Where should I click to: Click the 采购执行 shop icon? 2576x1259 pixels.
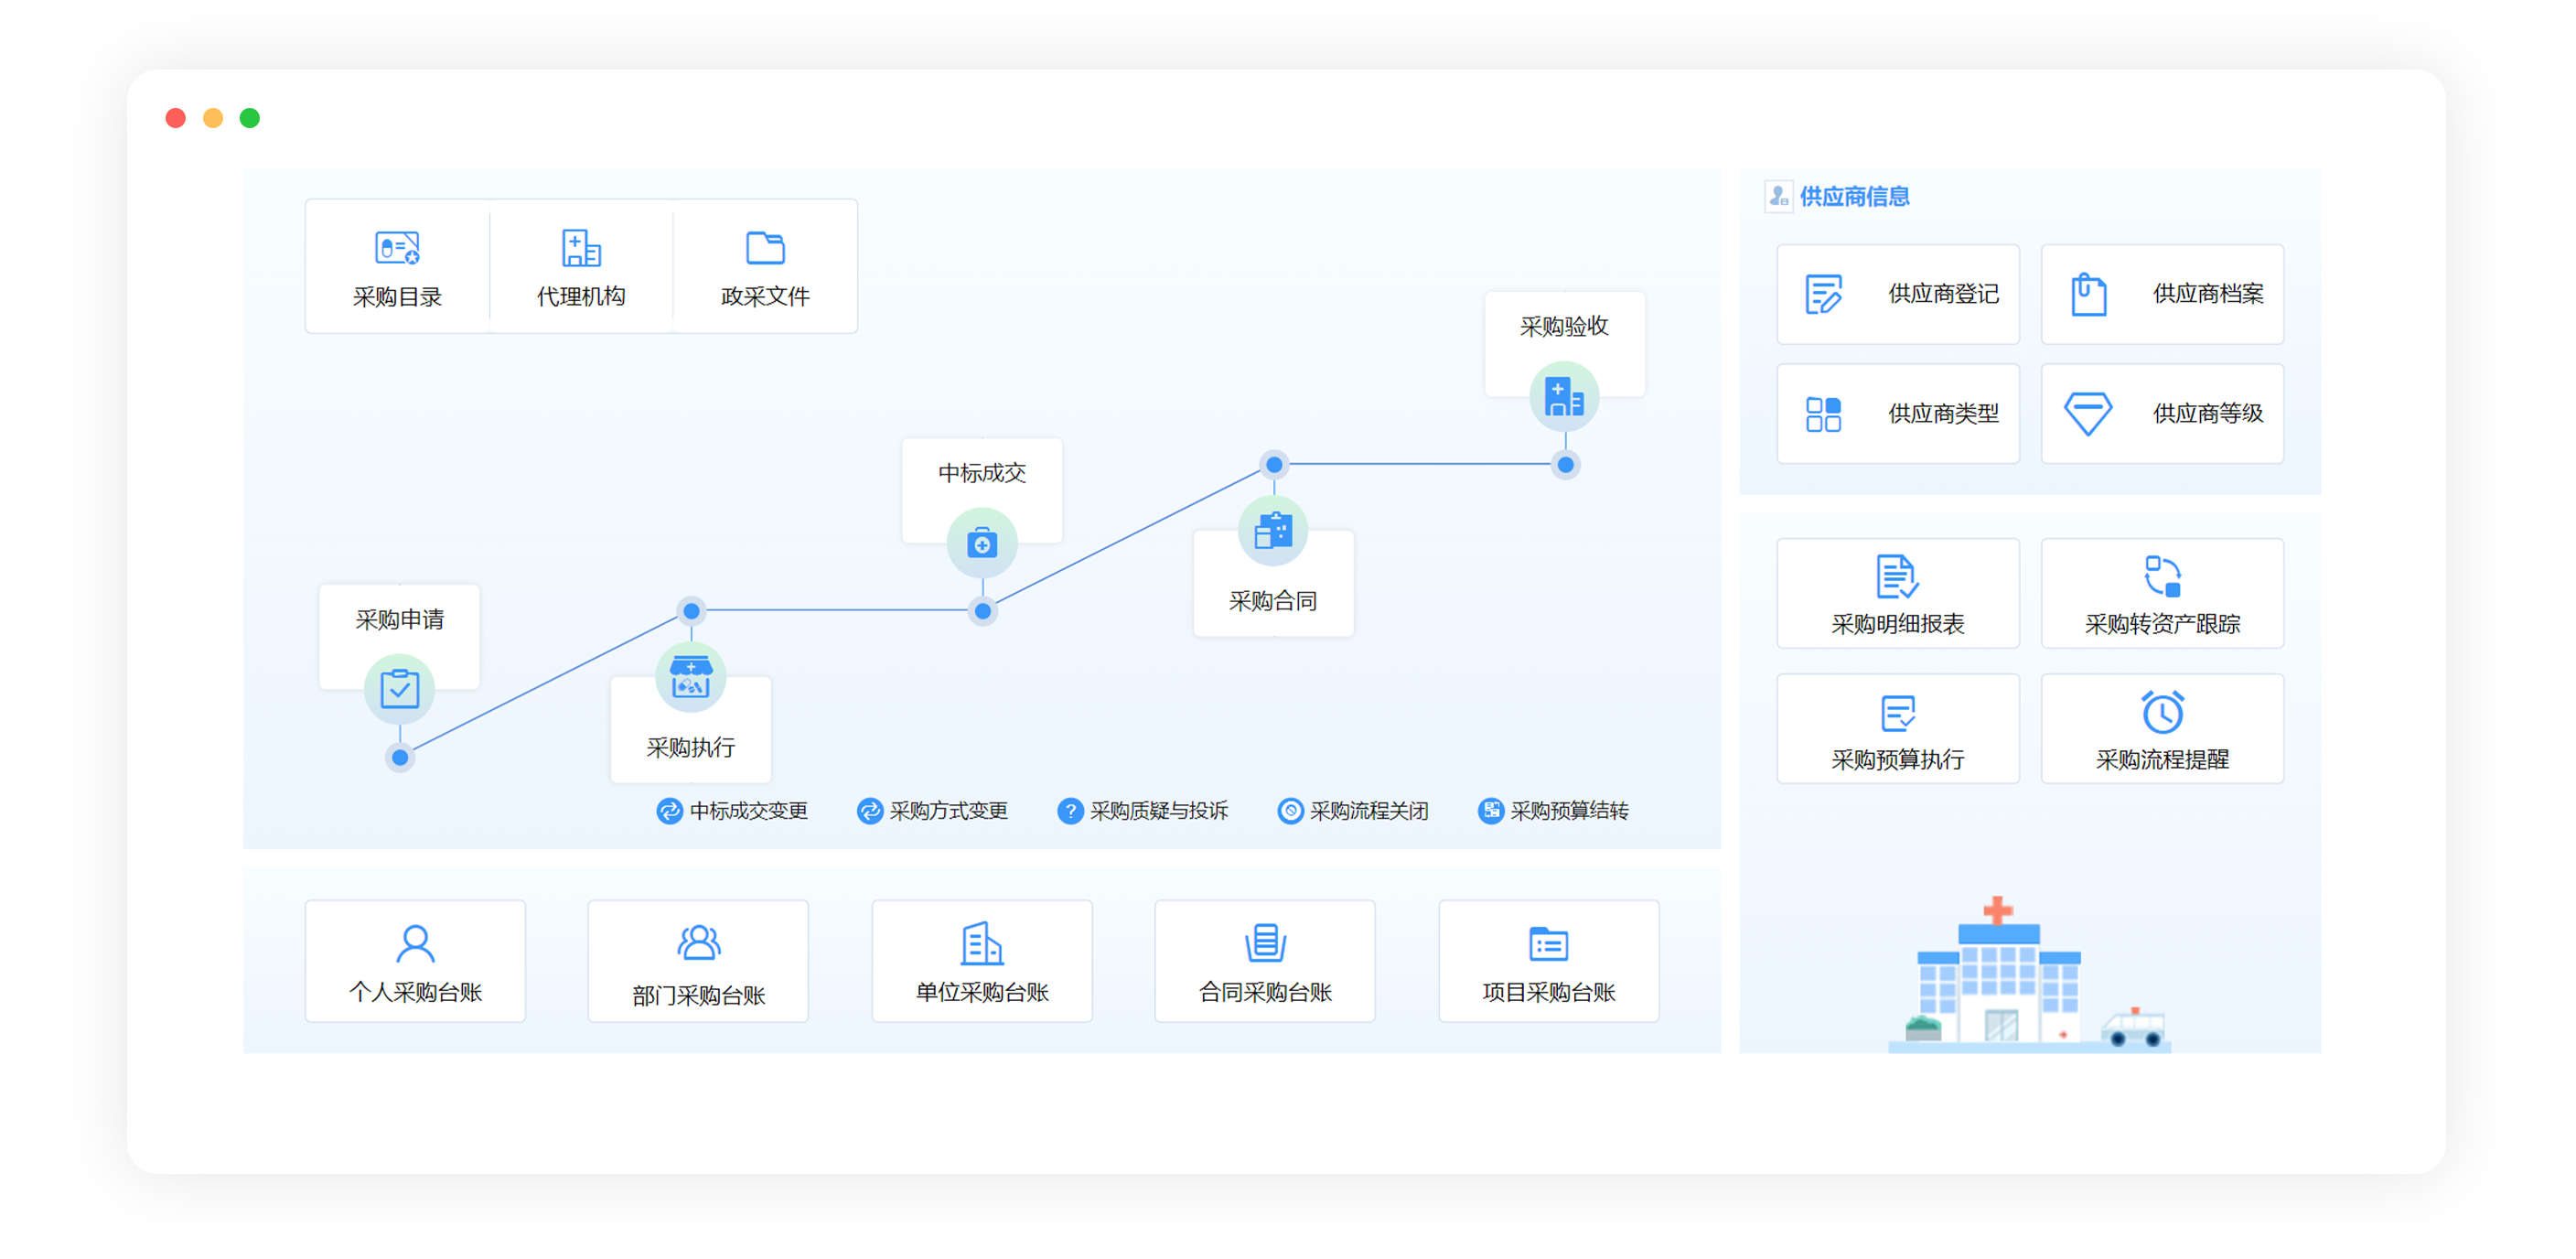pos(690,677)
